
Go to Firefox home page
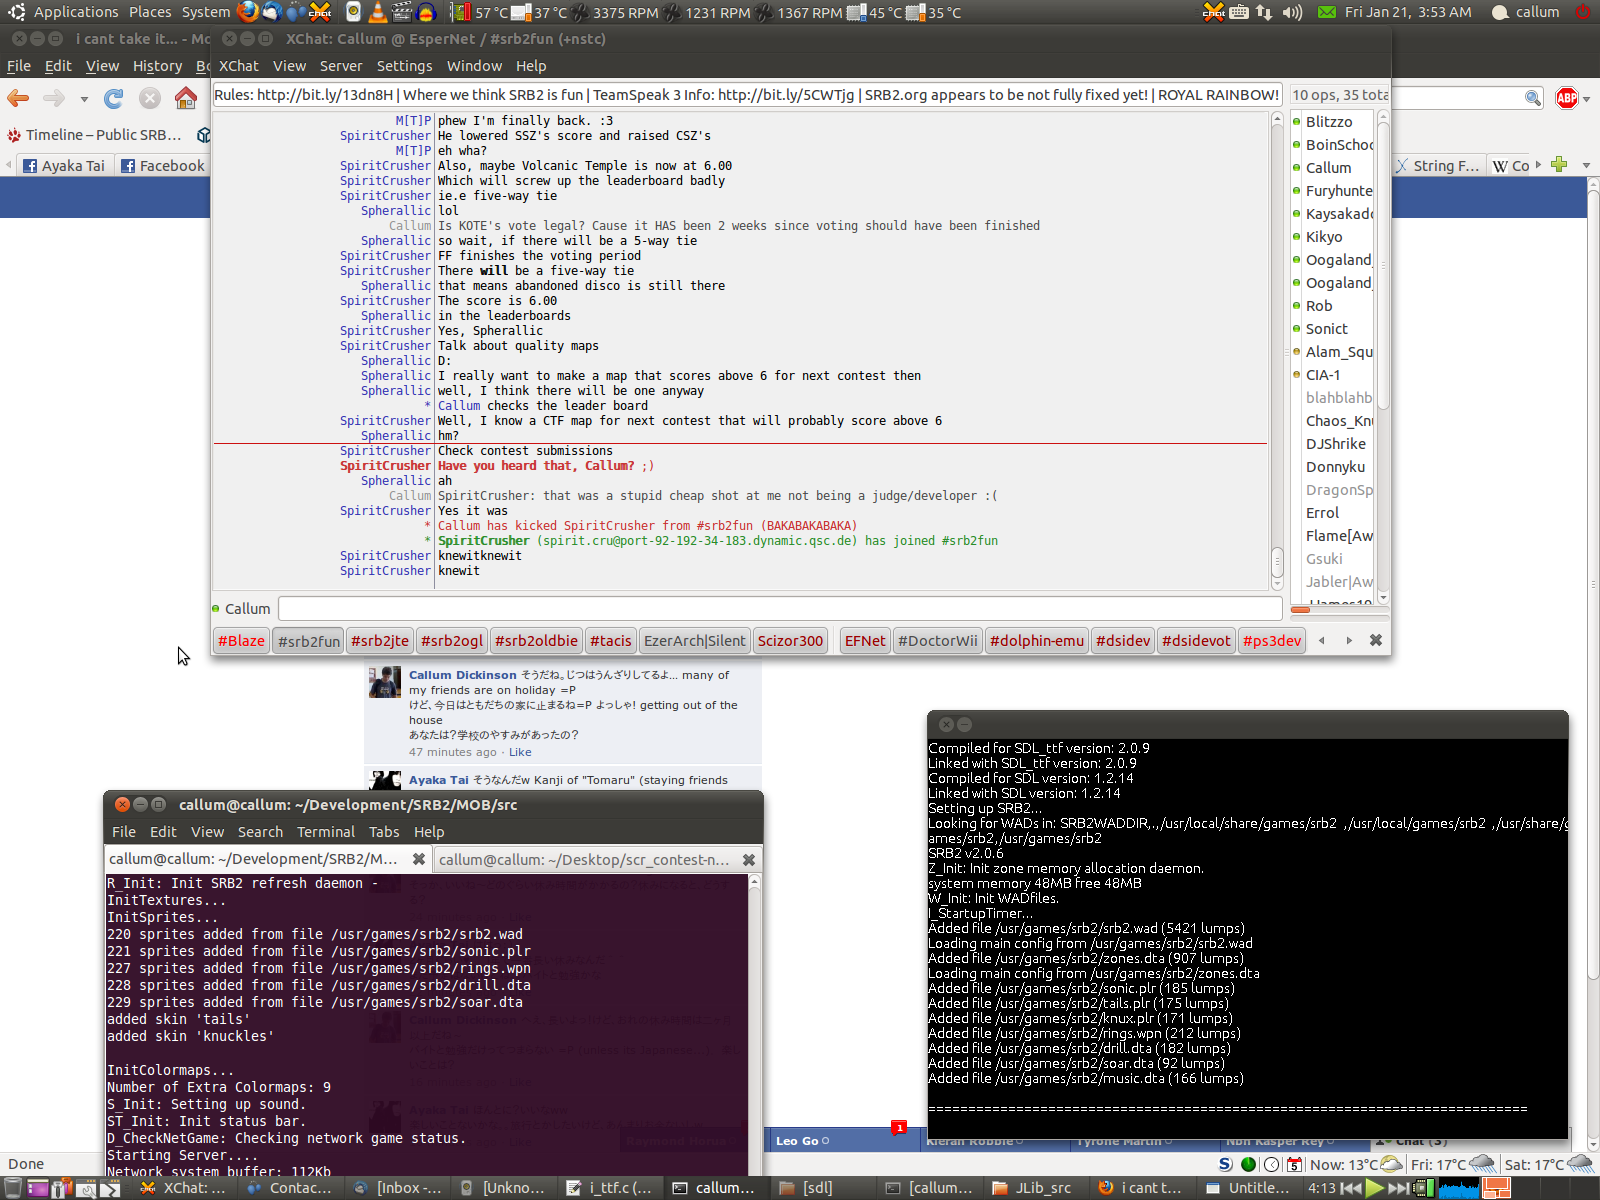point(186,98)
